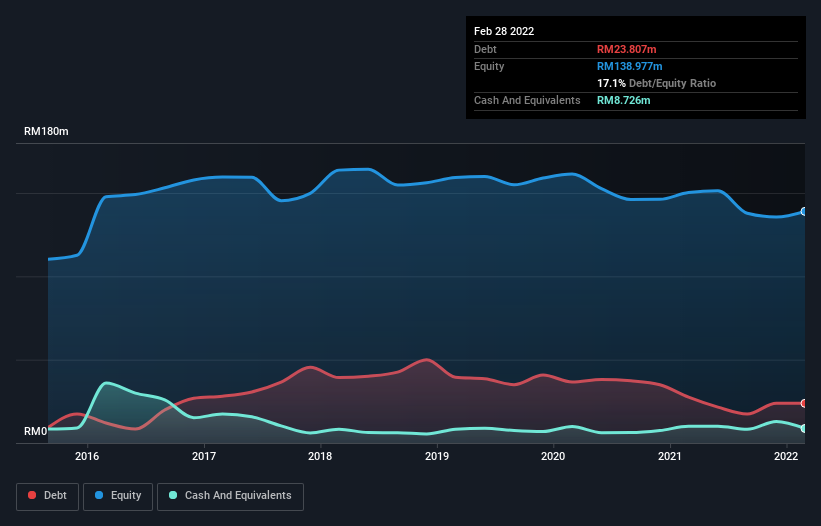Image resolution: width=821 pixels, height=526 pixels.
Task: Toggle the Debt series legend button
Action: coord(48,496)
